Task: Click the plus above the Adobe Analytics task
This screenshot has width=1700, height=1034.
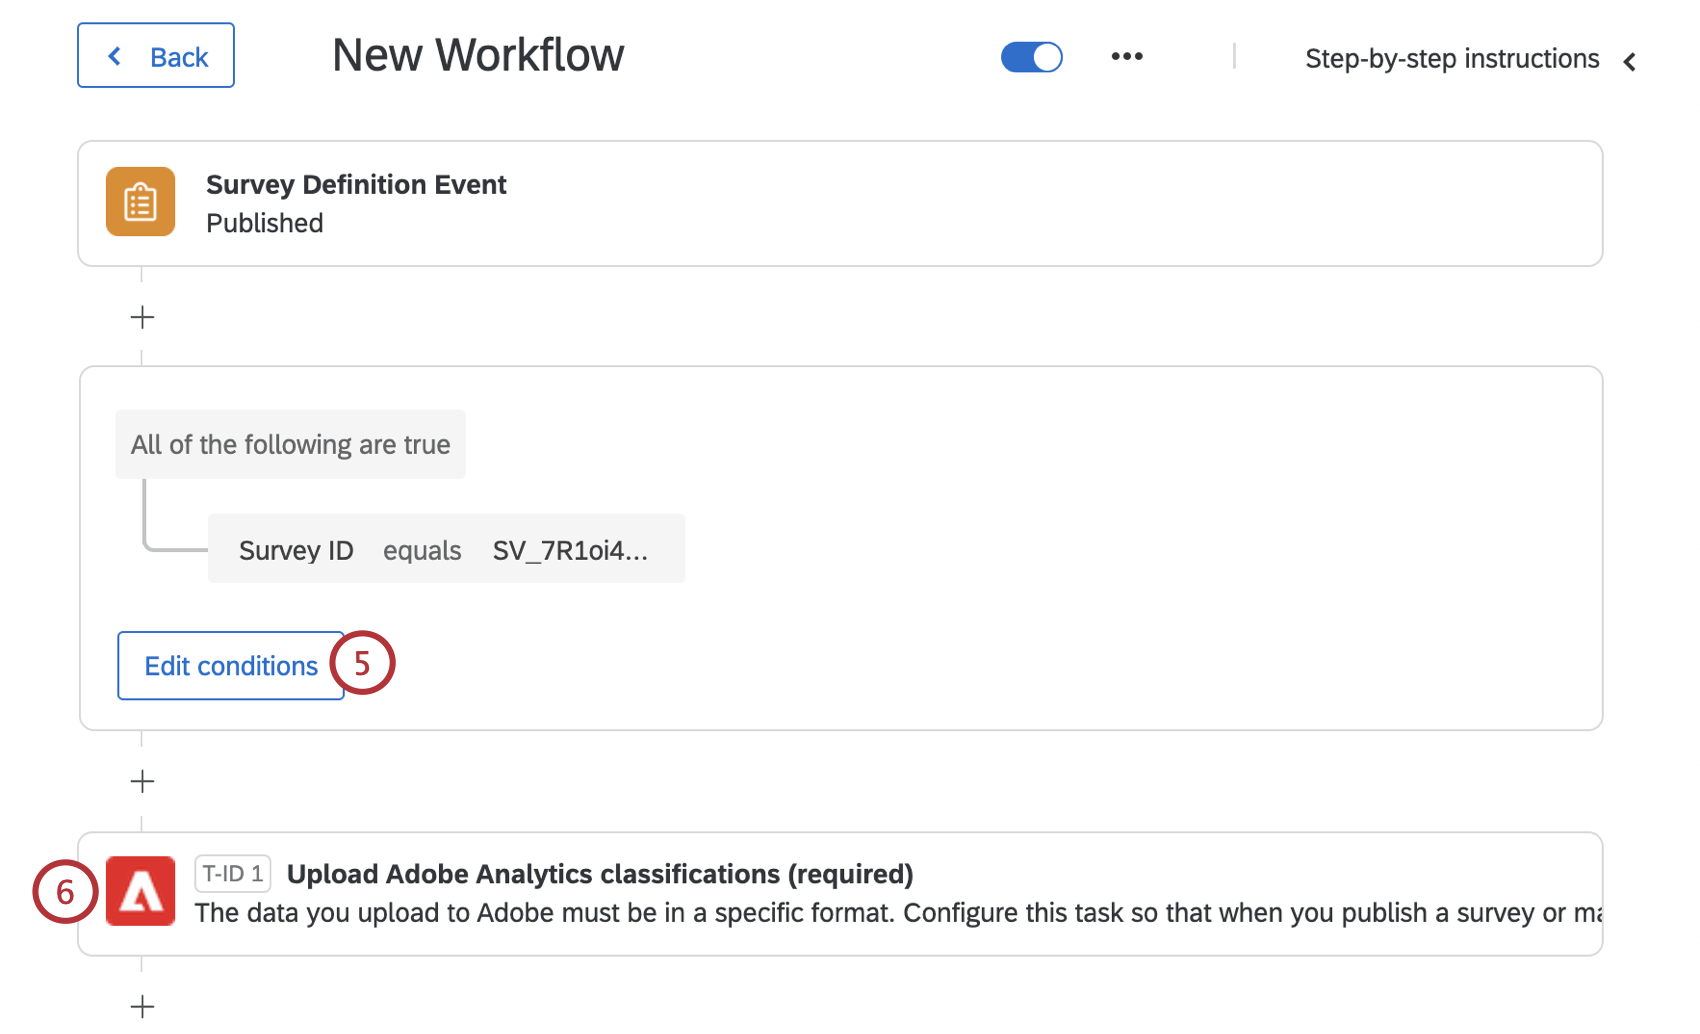Action: coord(142,781)
